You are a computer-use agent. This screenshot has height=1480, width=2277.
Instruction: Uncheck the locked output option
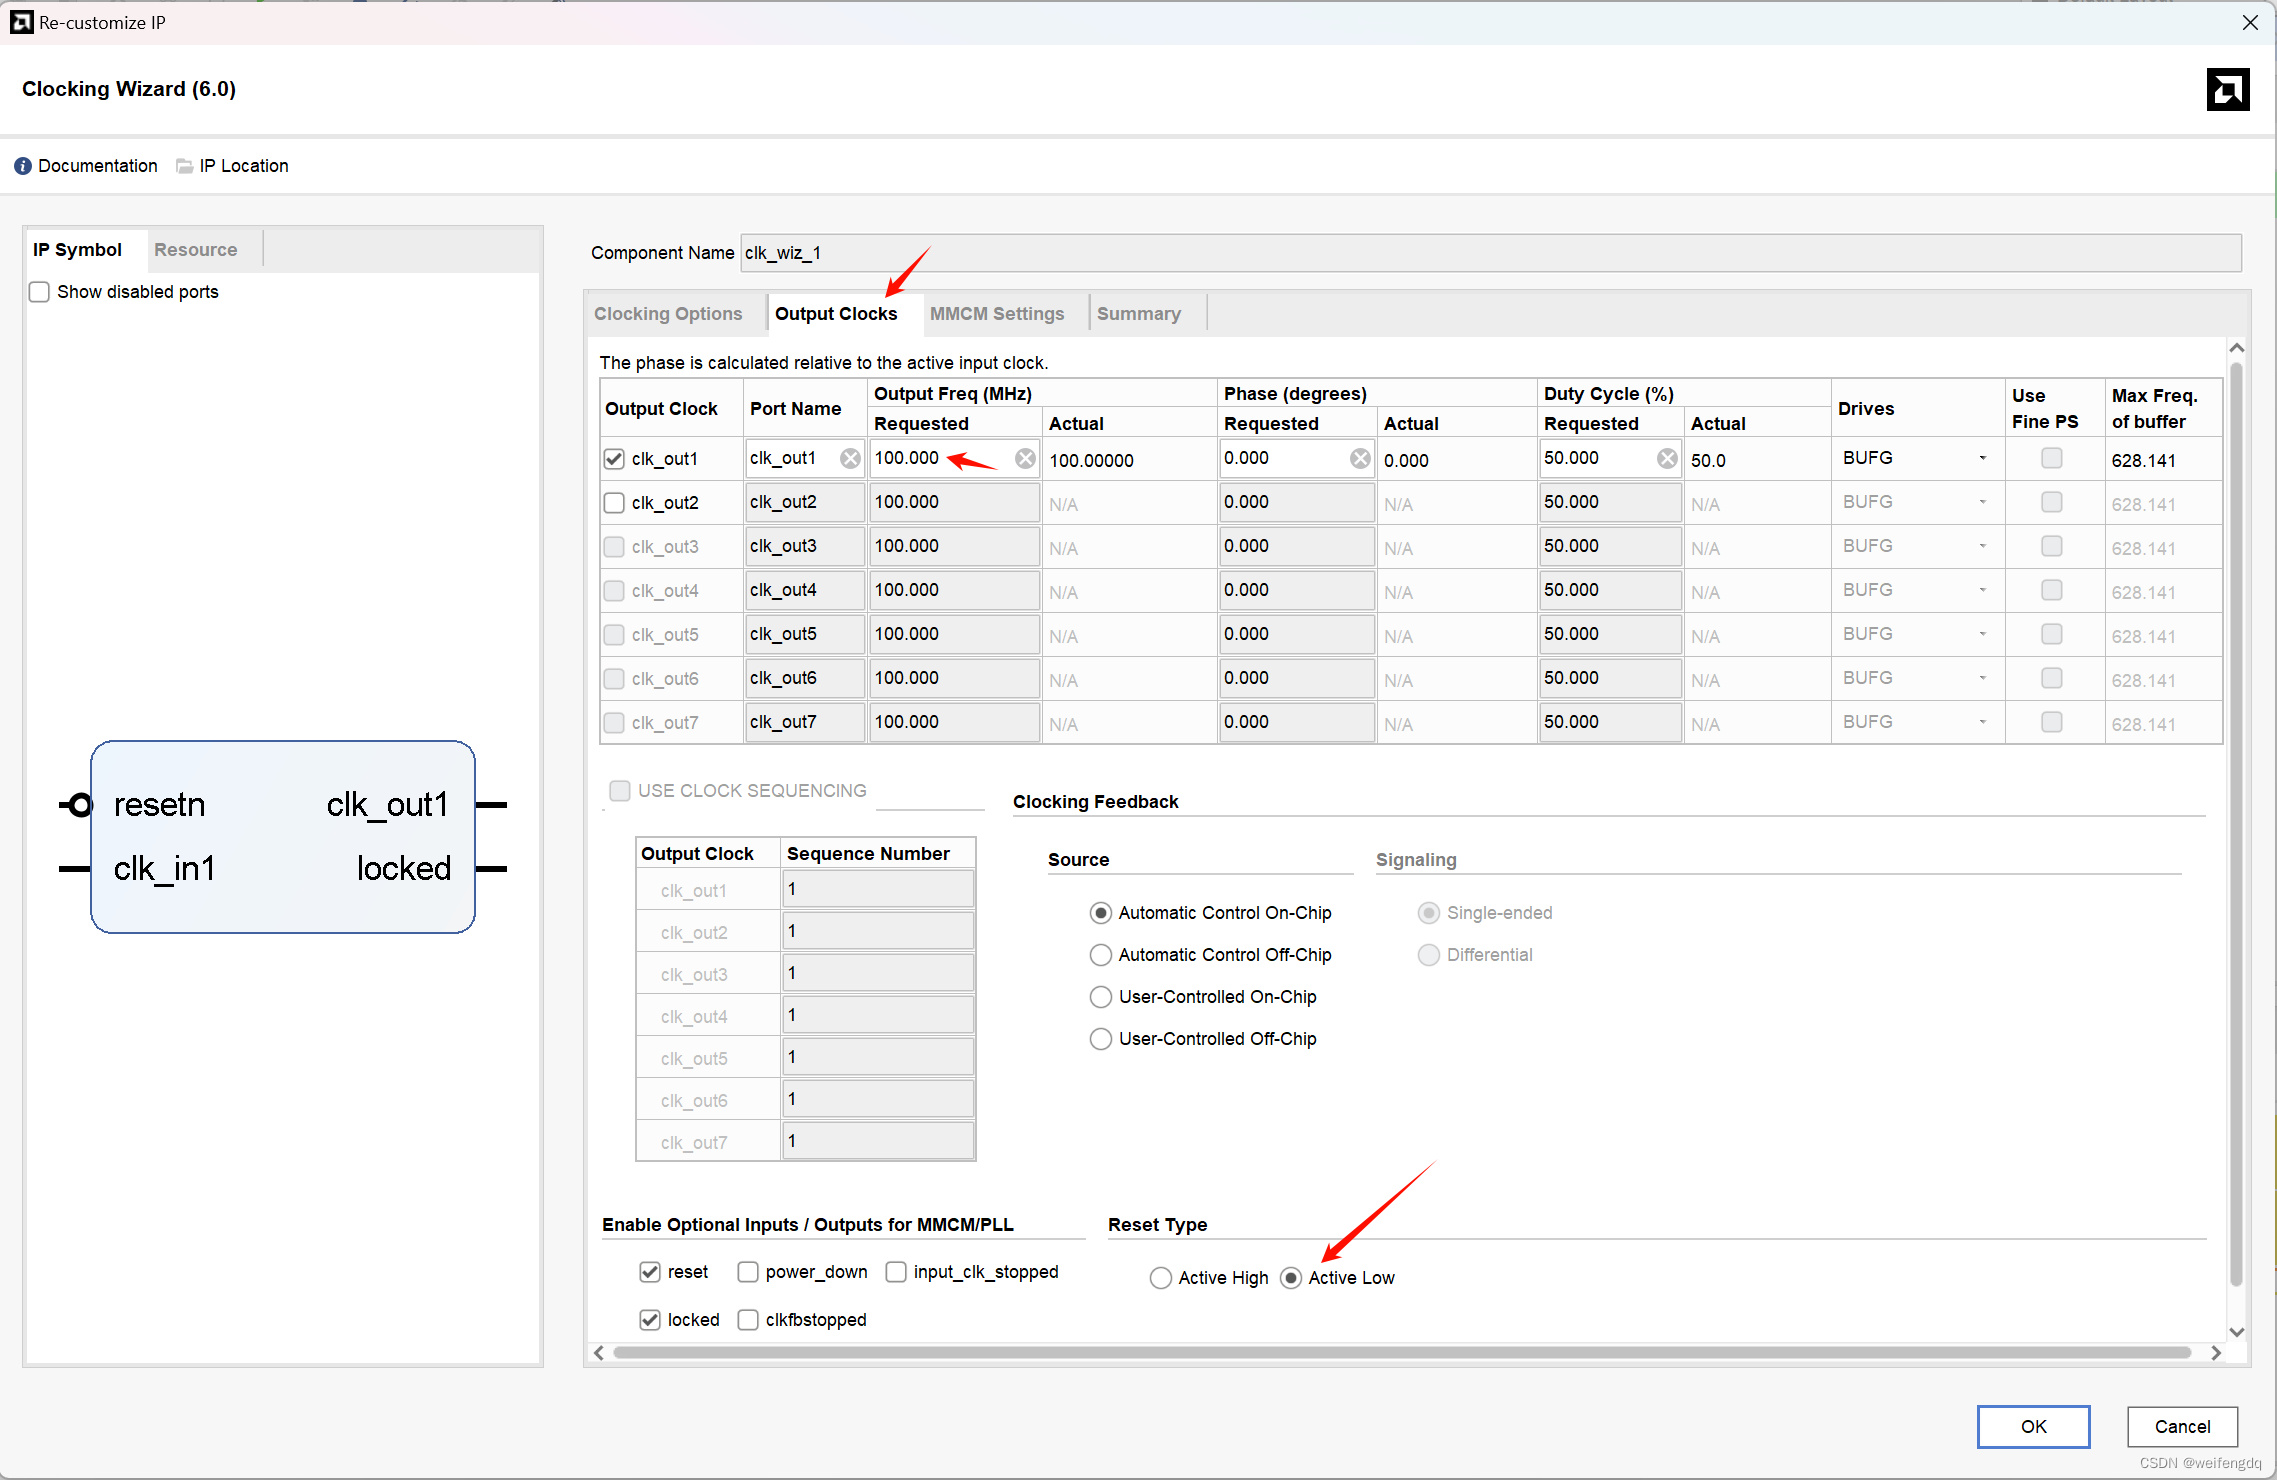point(650,1320)
